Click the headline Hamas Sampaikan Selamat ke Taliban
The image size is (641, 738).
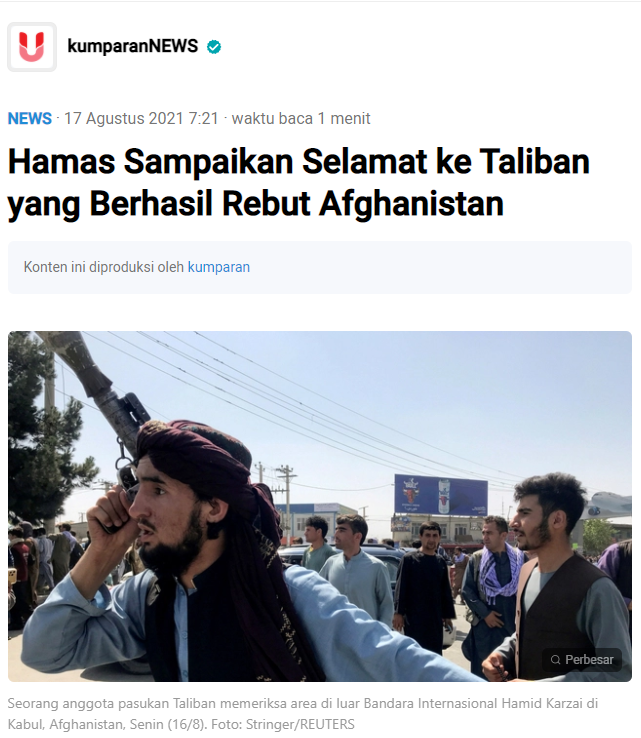(299, 161)
